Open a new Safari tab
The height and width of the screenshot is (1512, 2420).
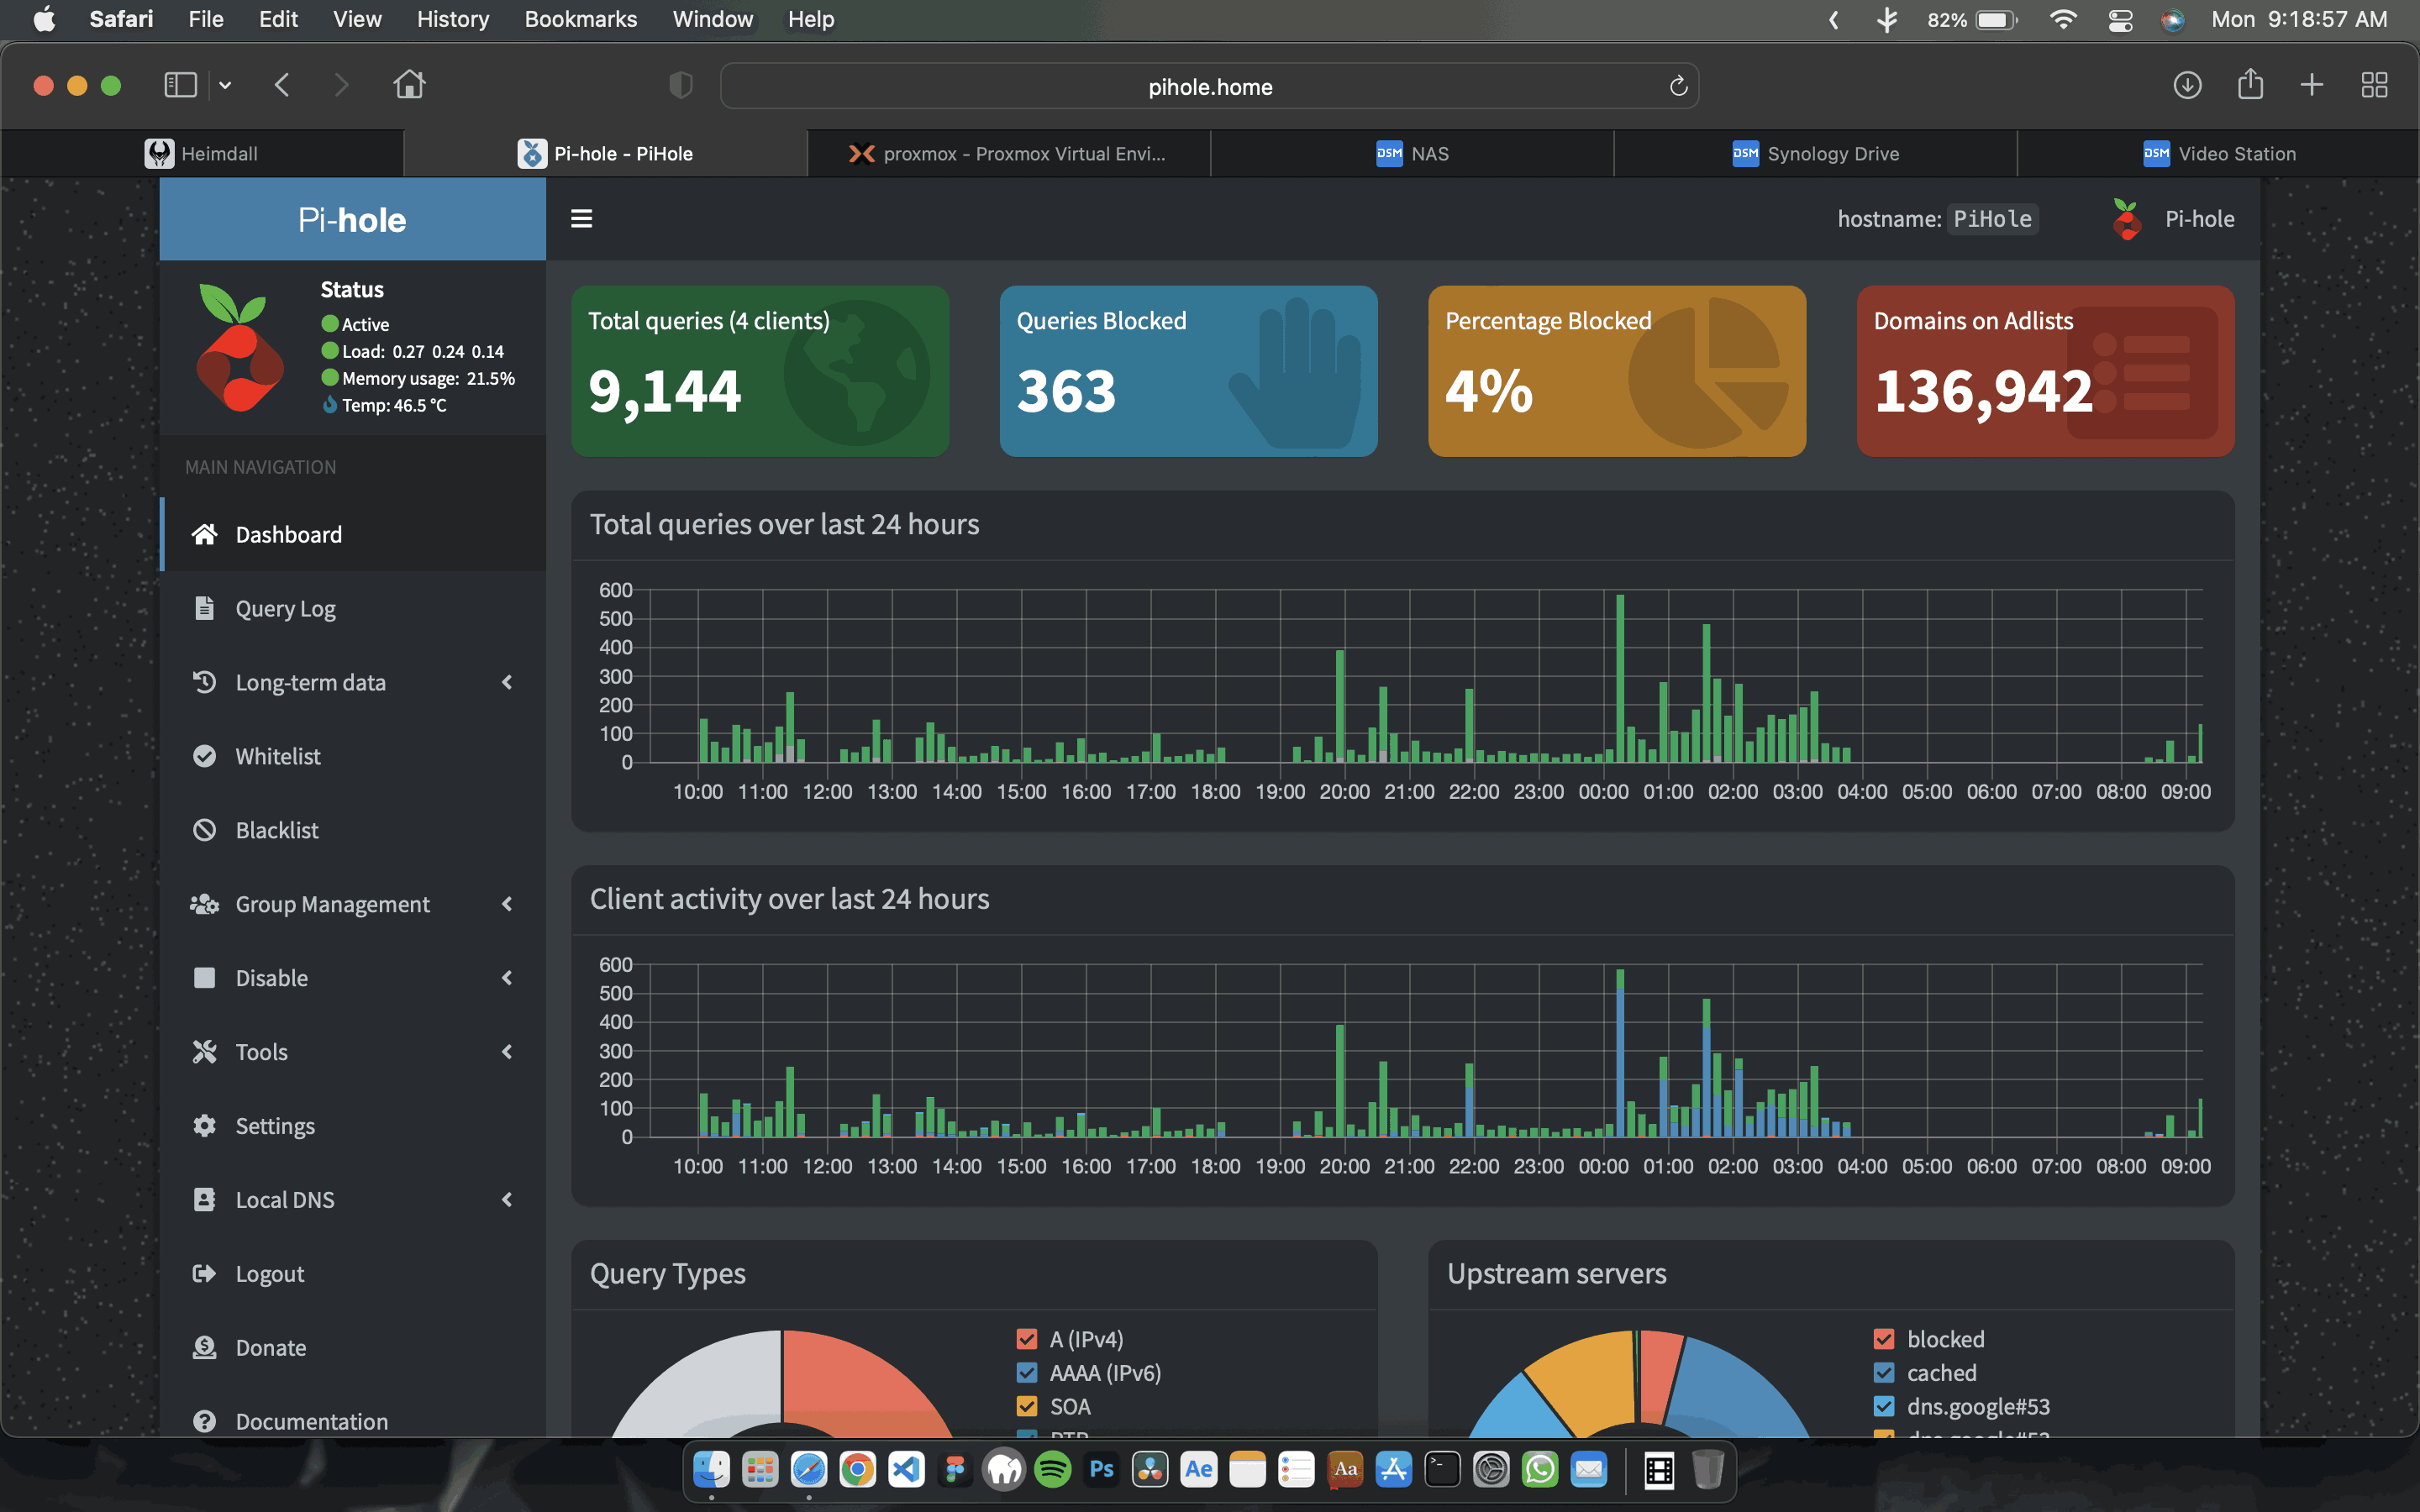tap(2312, 85)
